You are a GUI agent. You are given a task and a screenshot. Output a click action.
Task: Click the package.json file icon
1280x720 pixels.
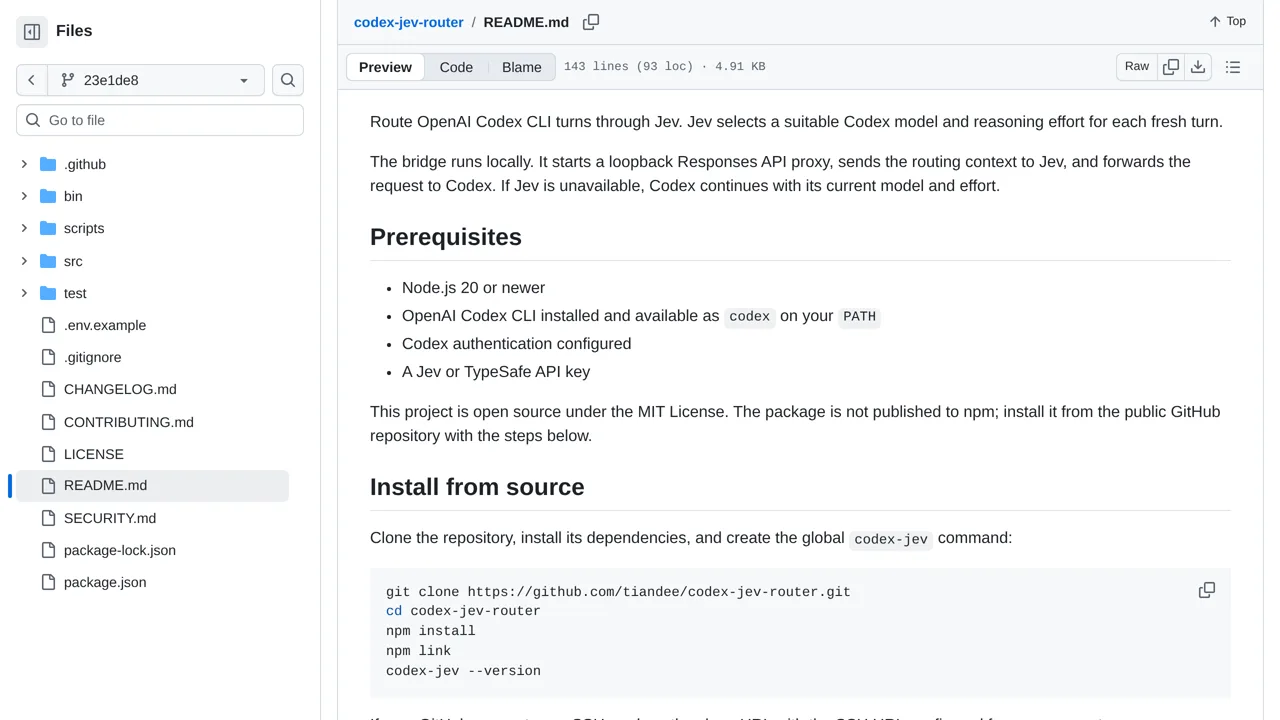(x=48, y=582)
